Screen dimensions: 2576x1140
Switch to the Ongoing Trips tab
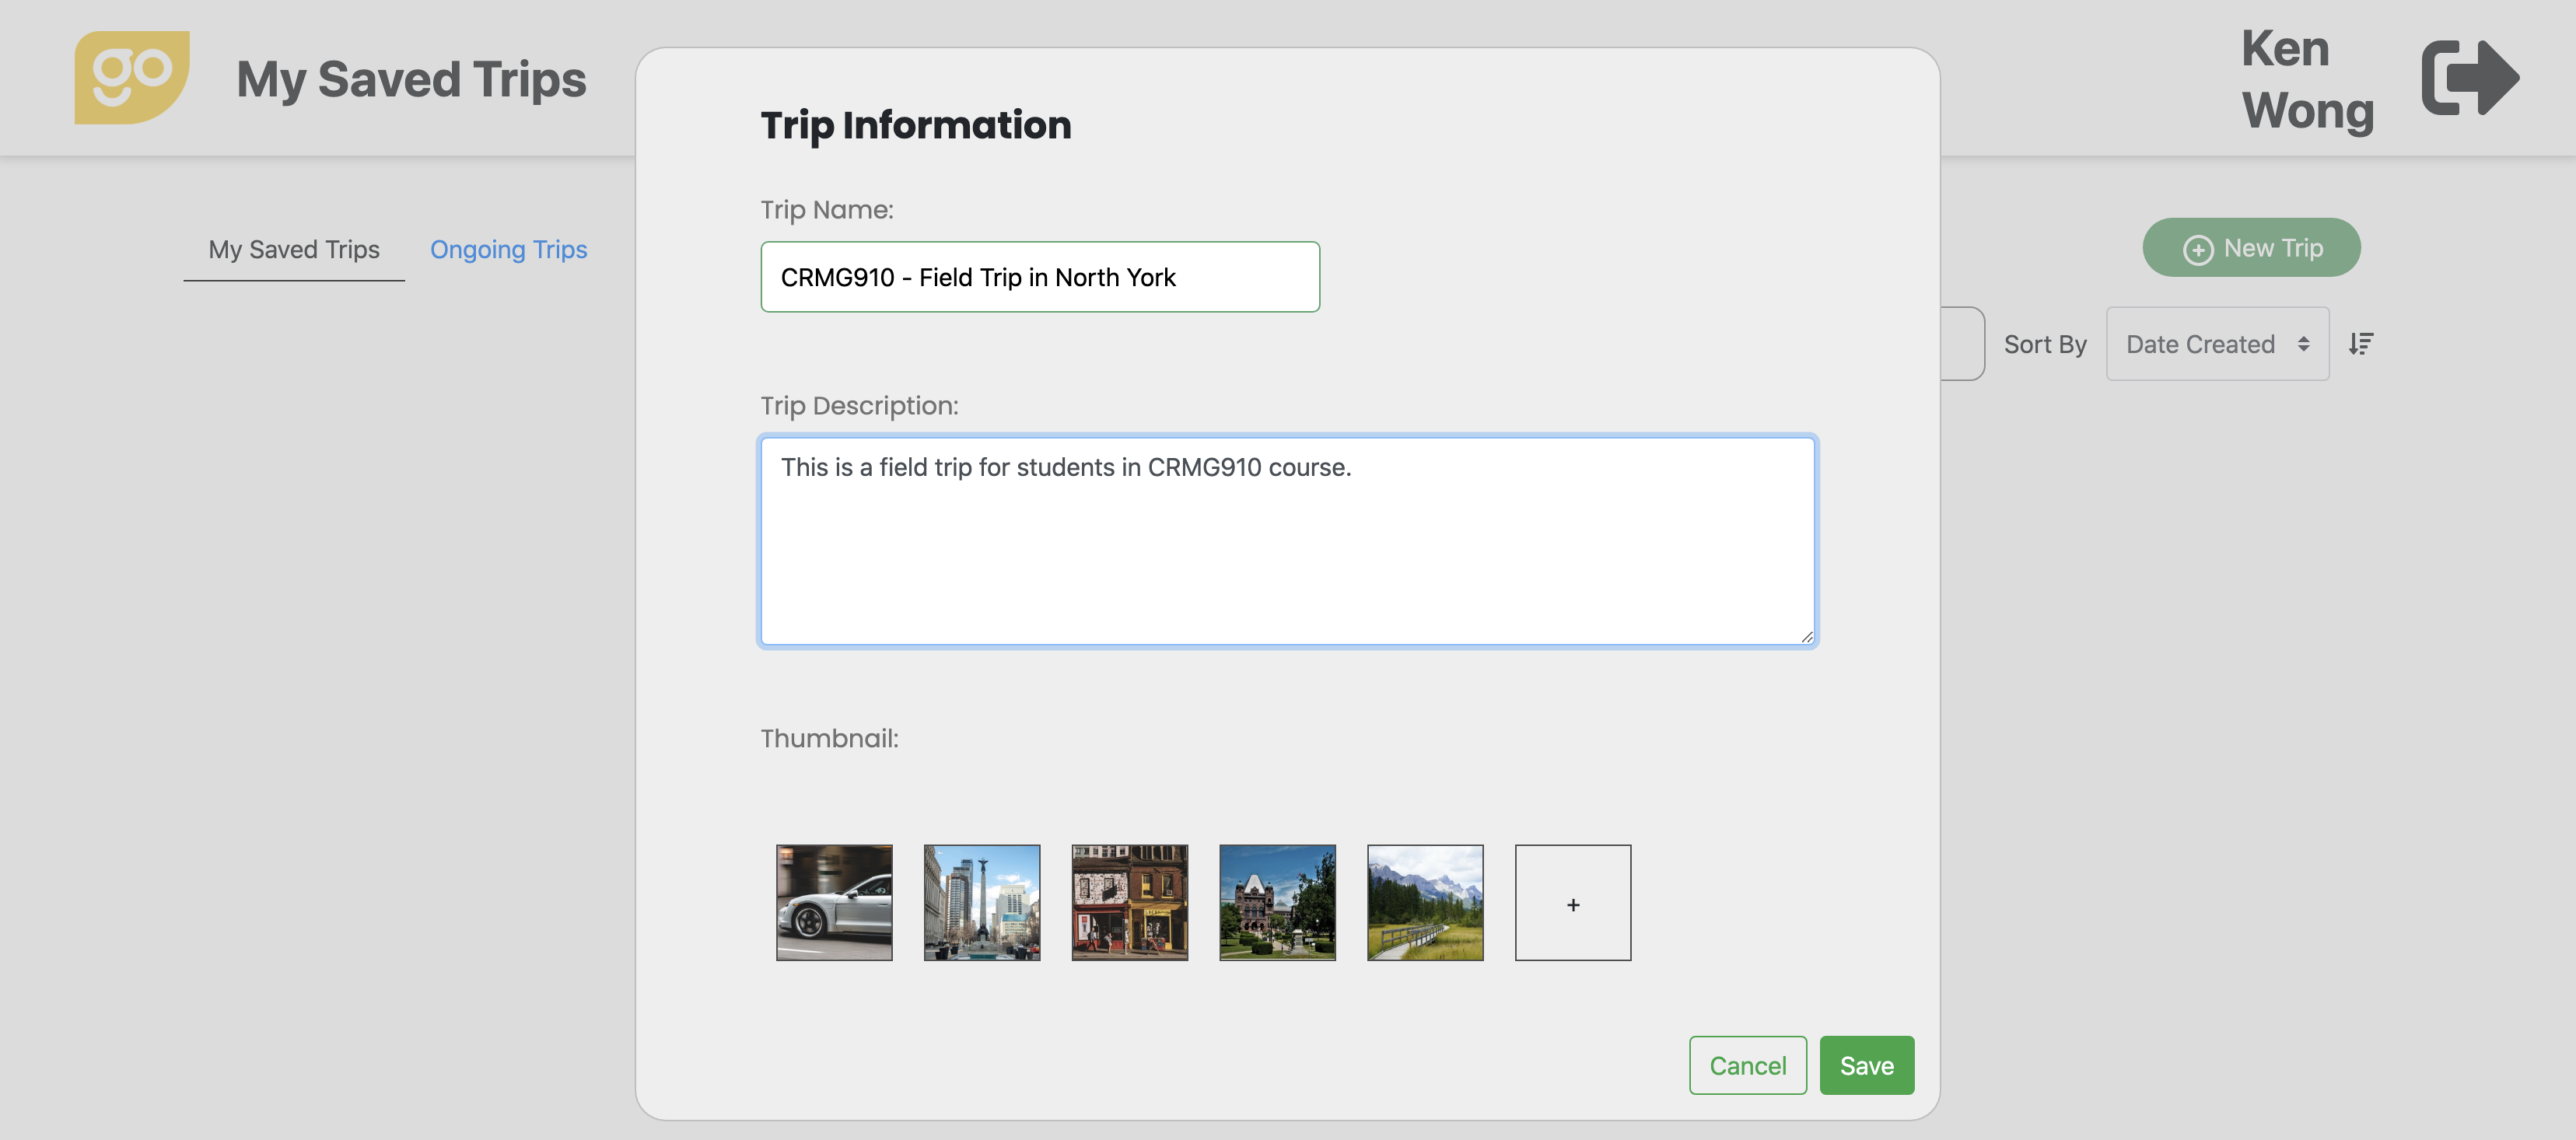(x=508, y=249)
